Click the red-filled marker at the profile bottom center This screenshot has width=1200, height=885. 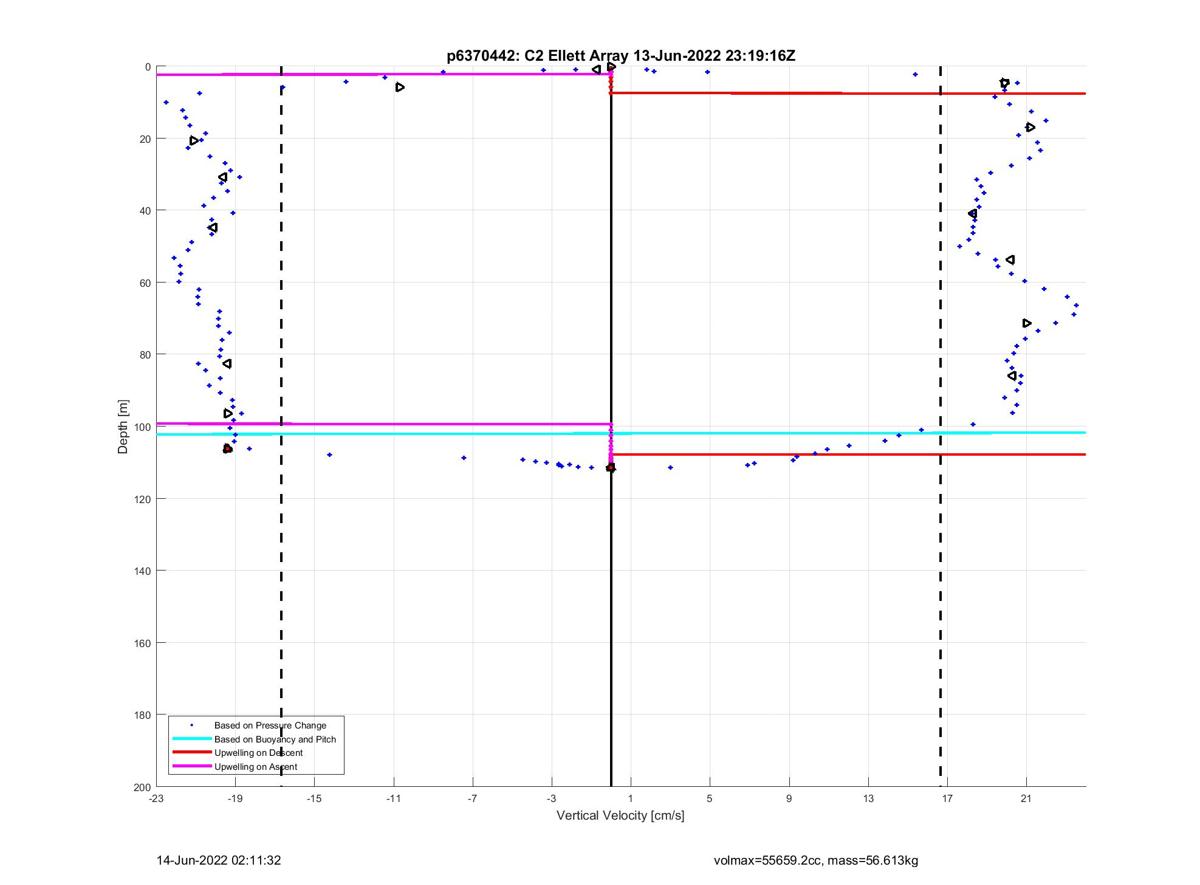click(x=610, y=468)
